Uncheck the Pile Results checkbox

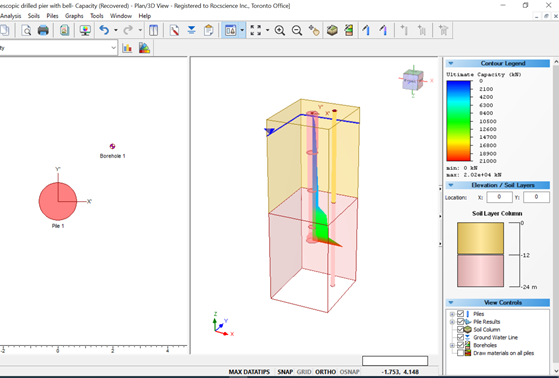pos(460,322)
